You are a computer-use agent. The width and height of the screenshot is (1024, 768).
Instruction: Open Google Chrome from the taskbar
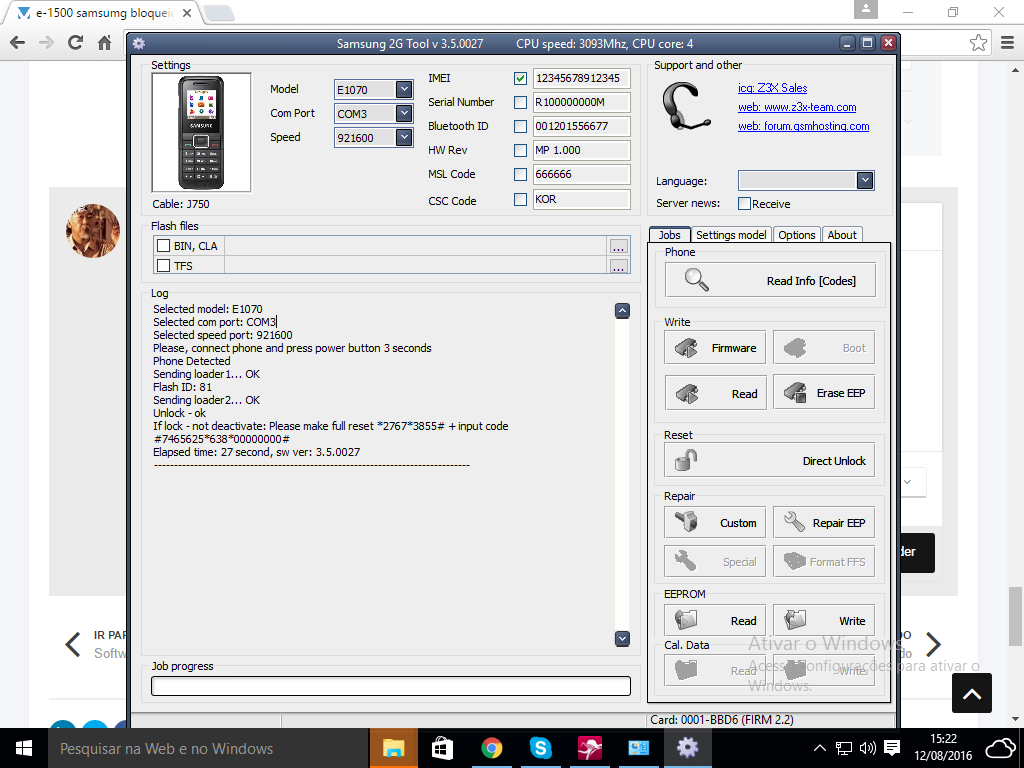[492, 748]
